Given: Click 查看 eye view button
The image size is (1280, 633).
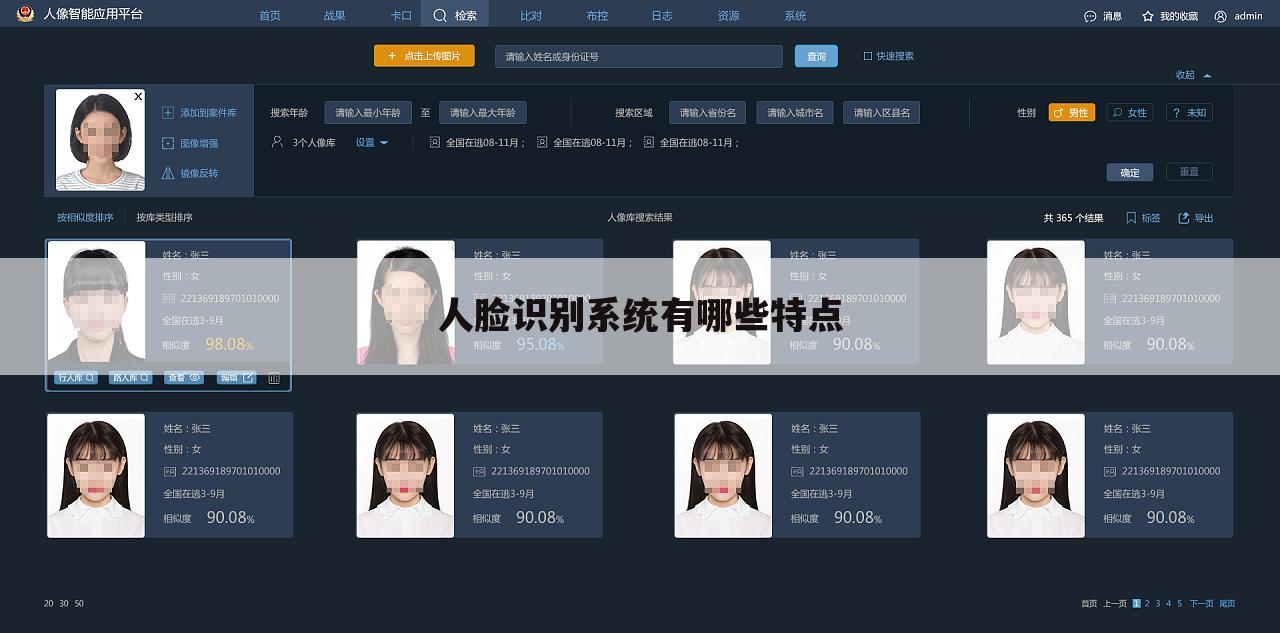Looking at the screenshot, I should (183, 377).
